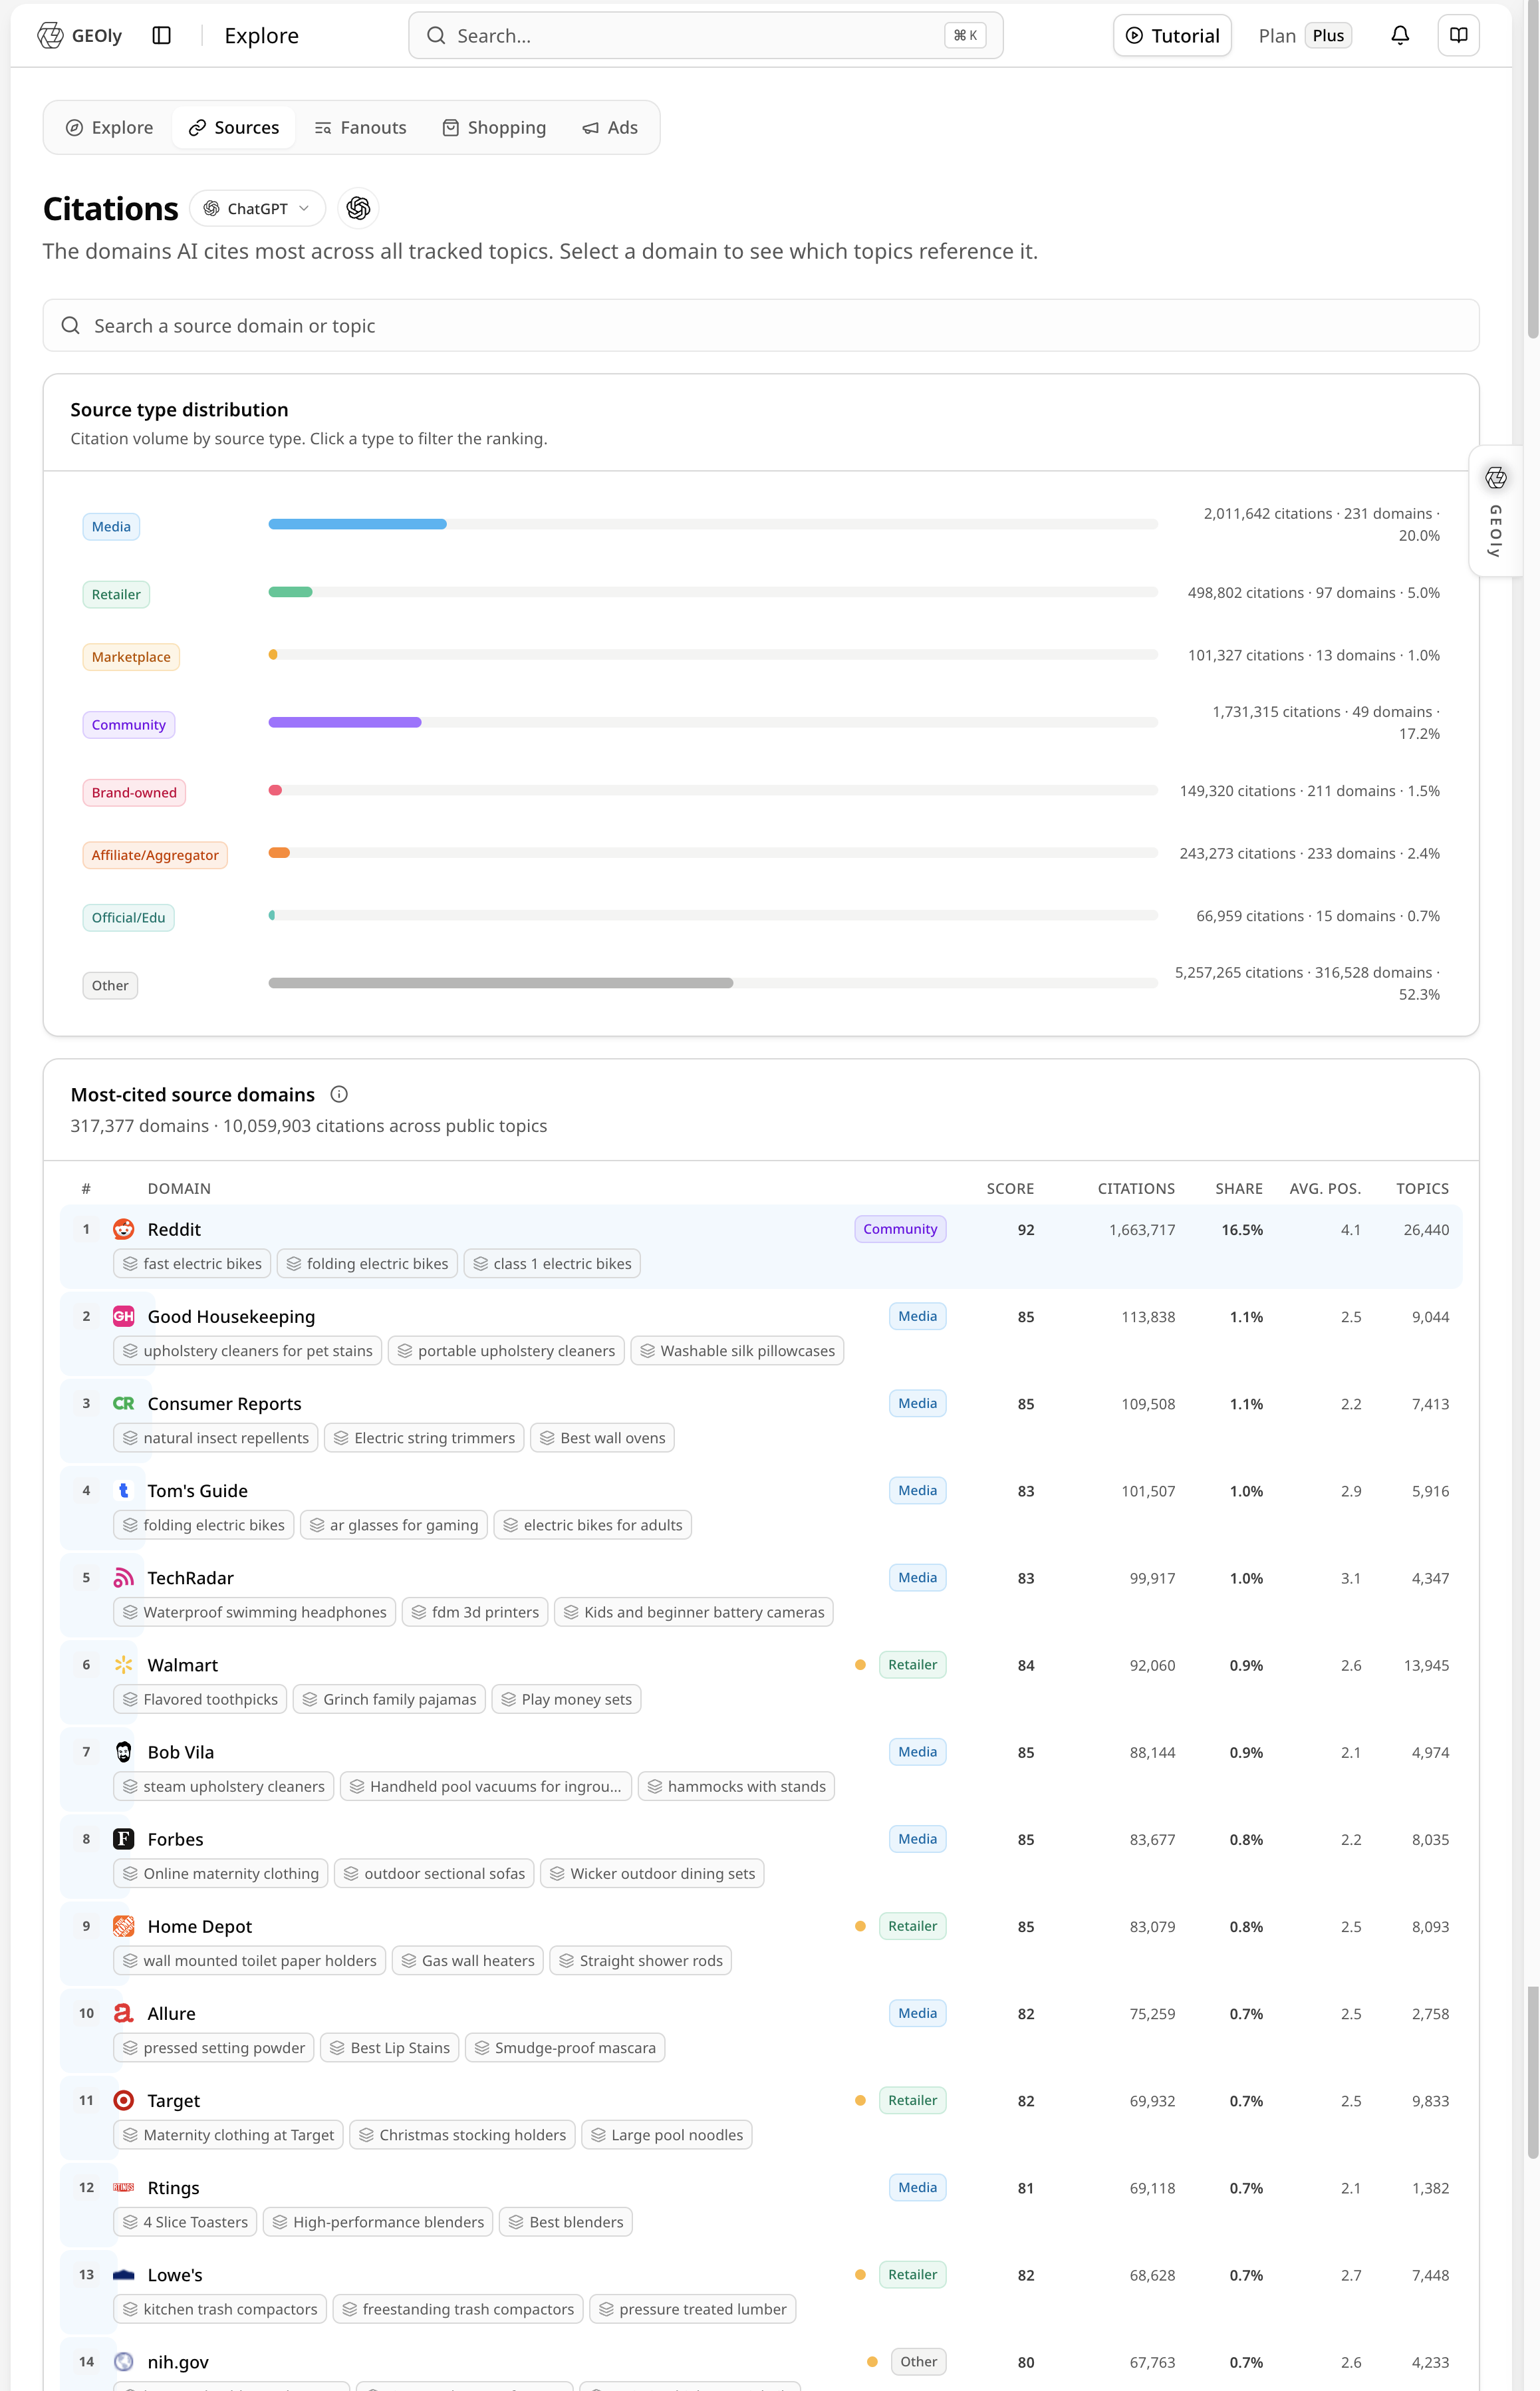Filter ranking by Media source type
1540x2391 pixels.
point(111,526)
